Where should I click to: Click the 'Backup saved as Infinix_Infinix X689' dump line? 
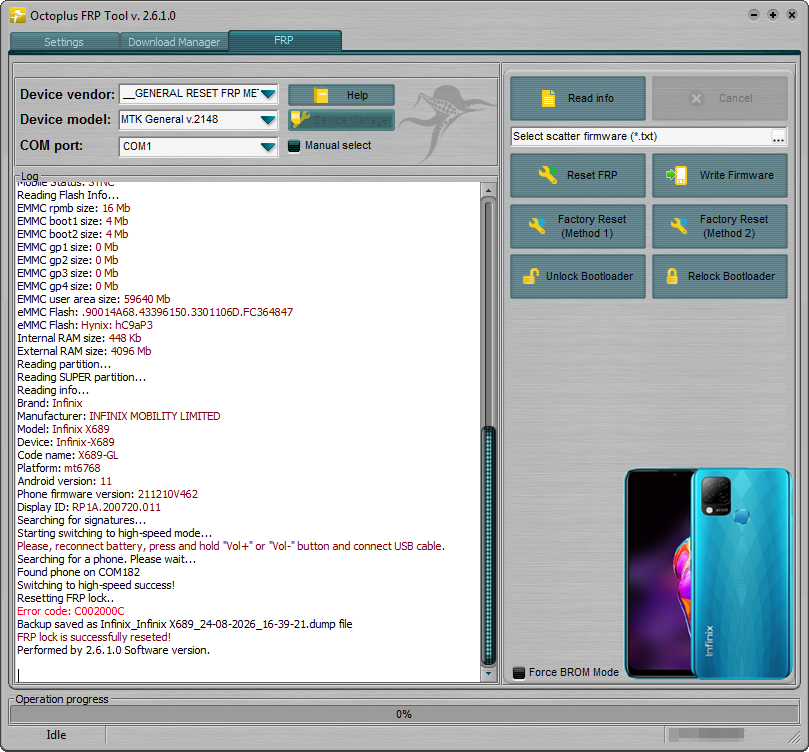[185, 624]
